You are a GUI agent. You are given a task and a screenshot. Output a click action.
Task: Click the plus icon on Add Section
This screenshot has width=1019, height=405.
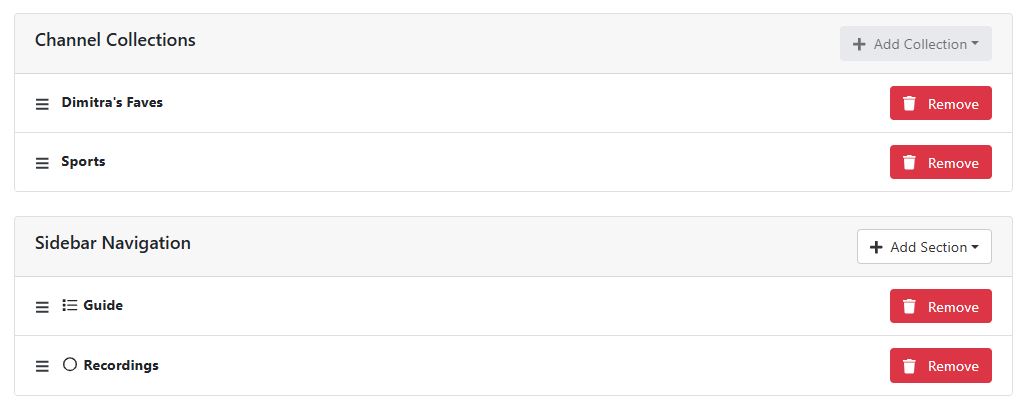[x=876, y=247]
